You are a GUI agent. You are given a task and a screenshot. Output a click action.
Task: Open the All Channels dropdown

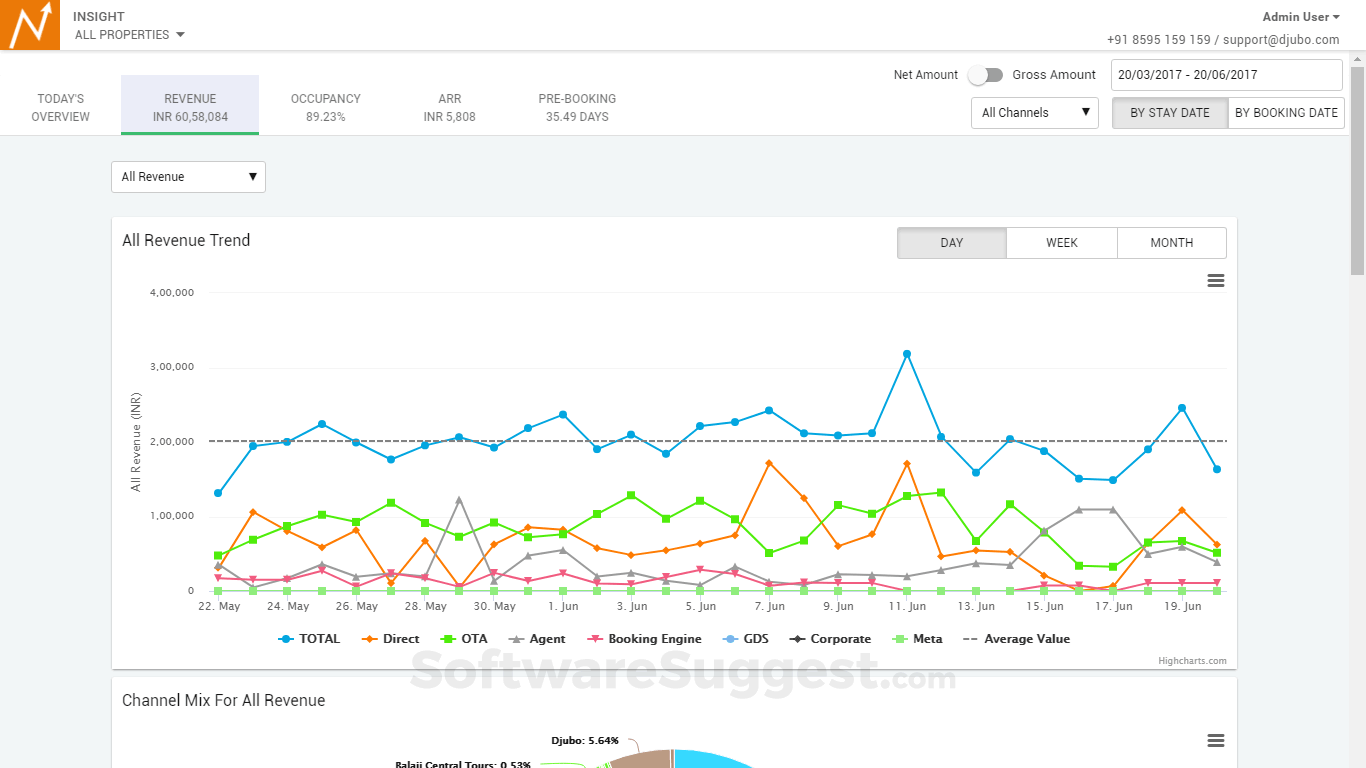coord(1034,113)
